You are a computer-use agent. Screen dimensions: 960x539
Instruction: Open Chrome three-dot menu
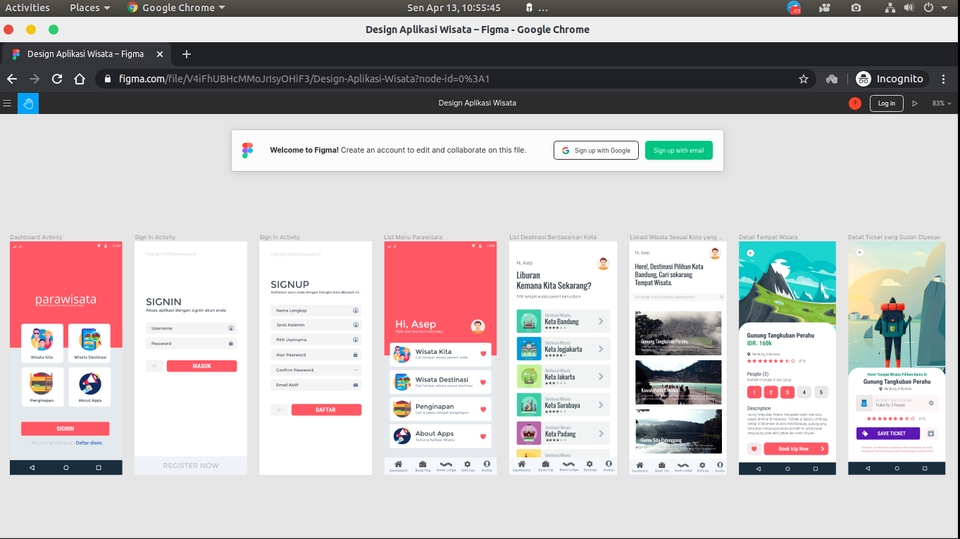pyautogui.click(x=943, y=79)
